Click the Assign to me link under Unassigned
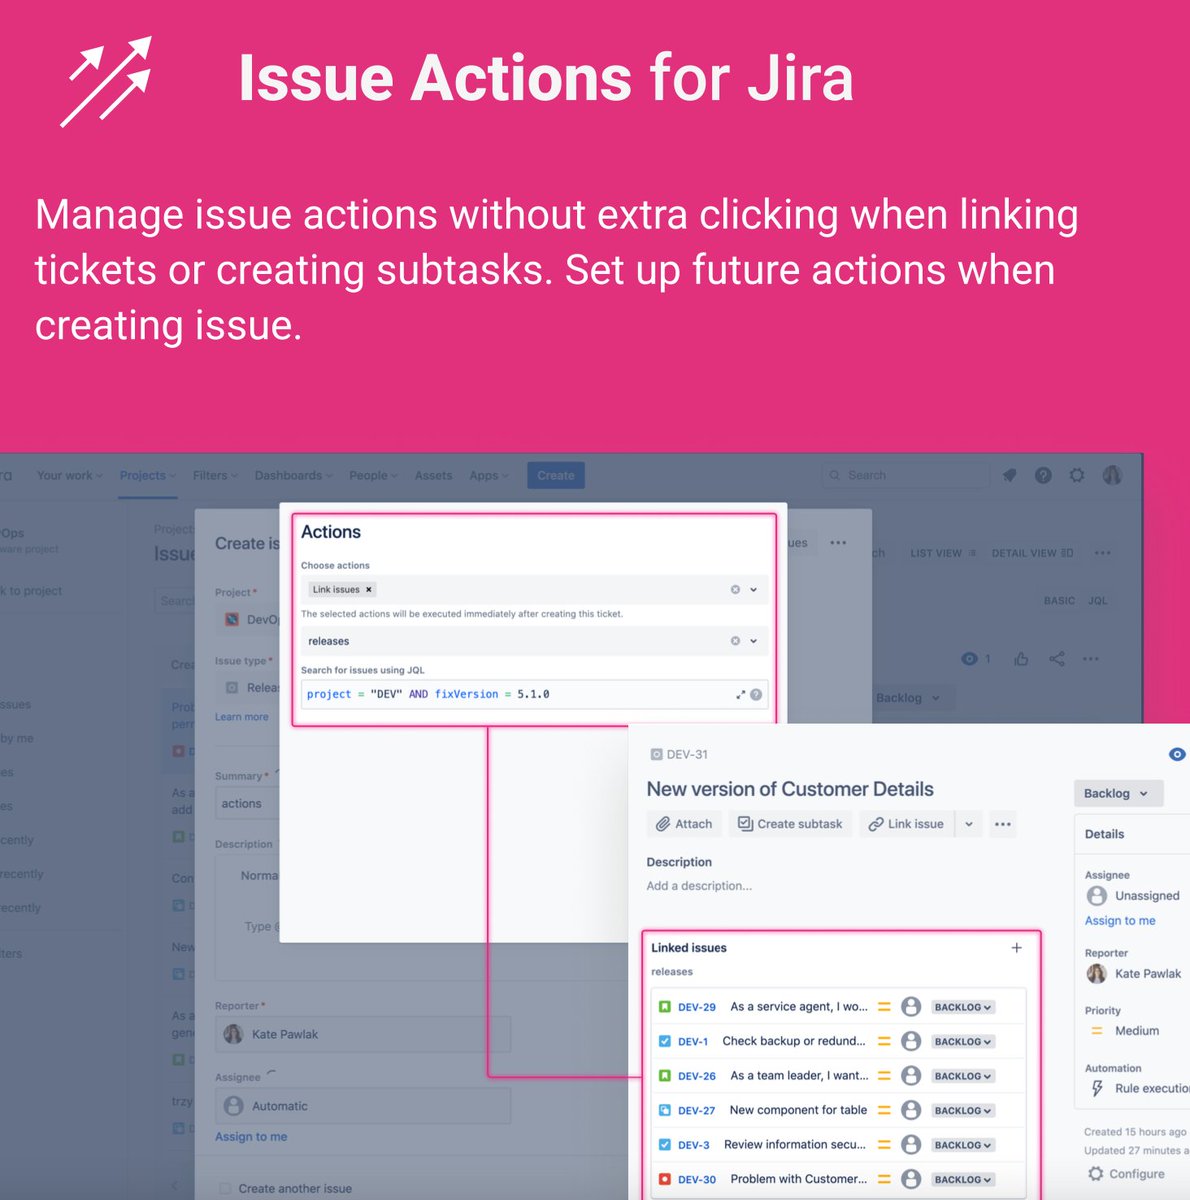The height and width of the screenshot is (1200, 1190). tap(1120, 921)
